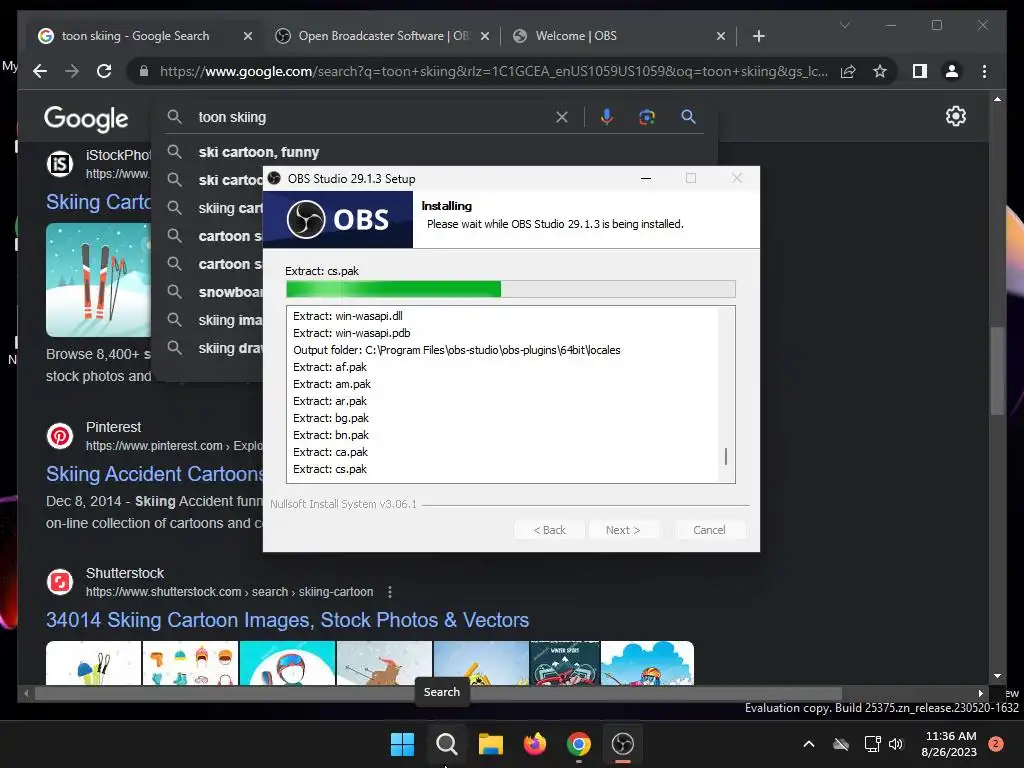Open Chrome three-dot menu
This screenshot has height=768, width=1024.
984,71
